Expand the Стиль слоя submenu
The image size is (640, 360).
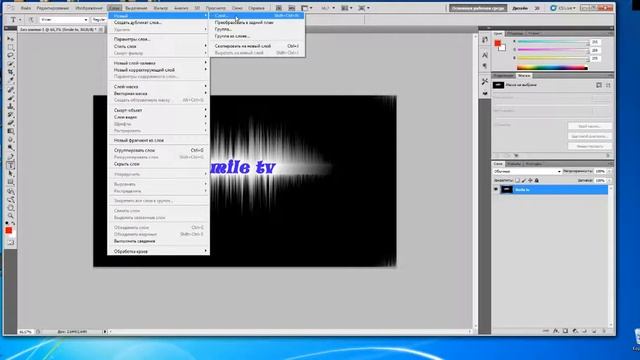coord(160,46)
